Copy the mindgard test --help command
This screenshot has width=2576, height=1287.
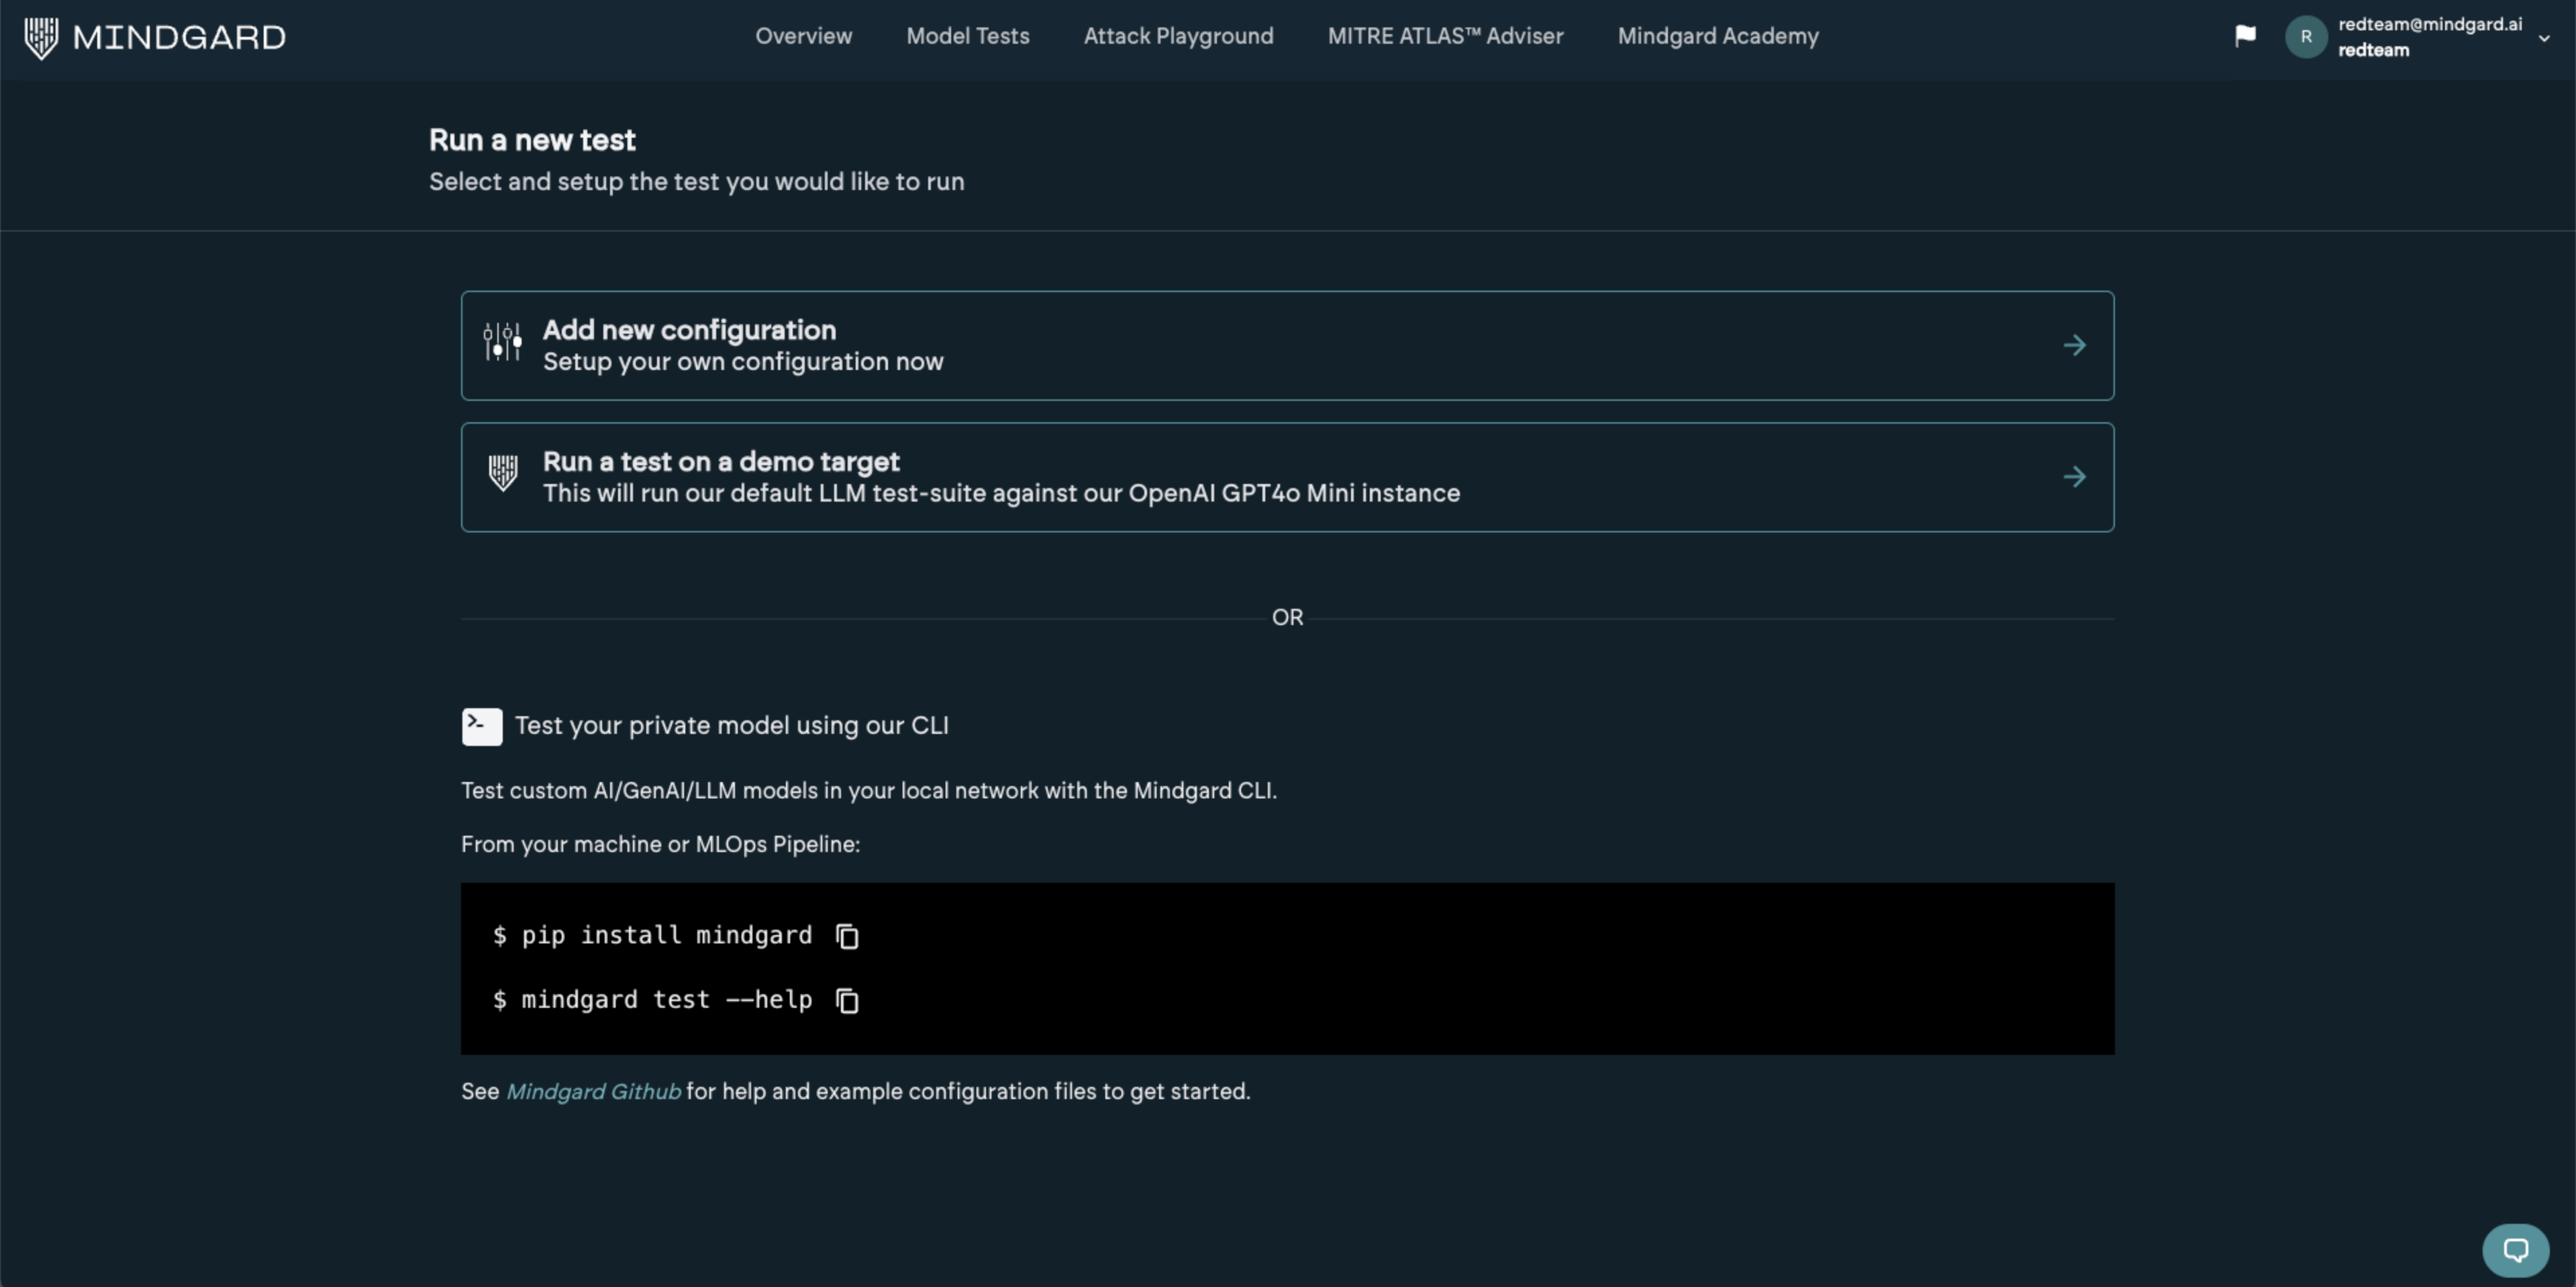[847, 1000]
